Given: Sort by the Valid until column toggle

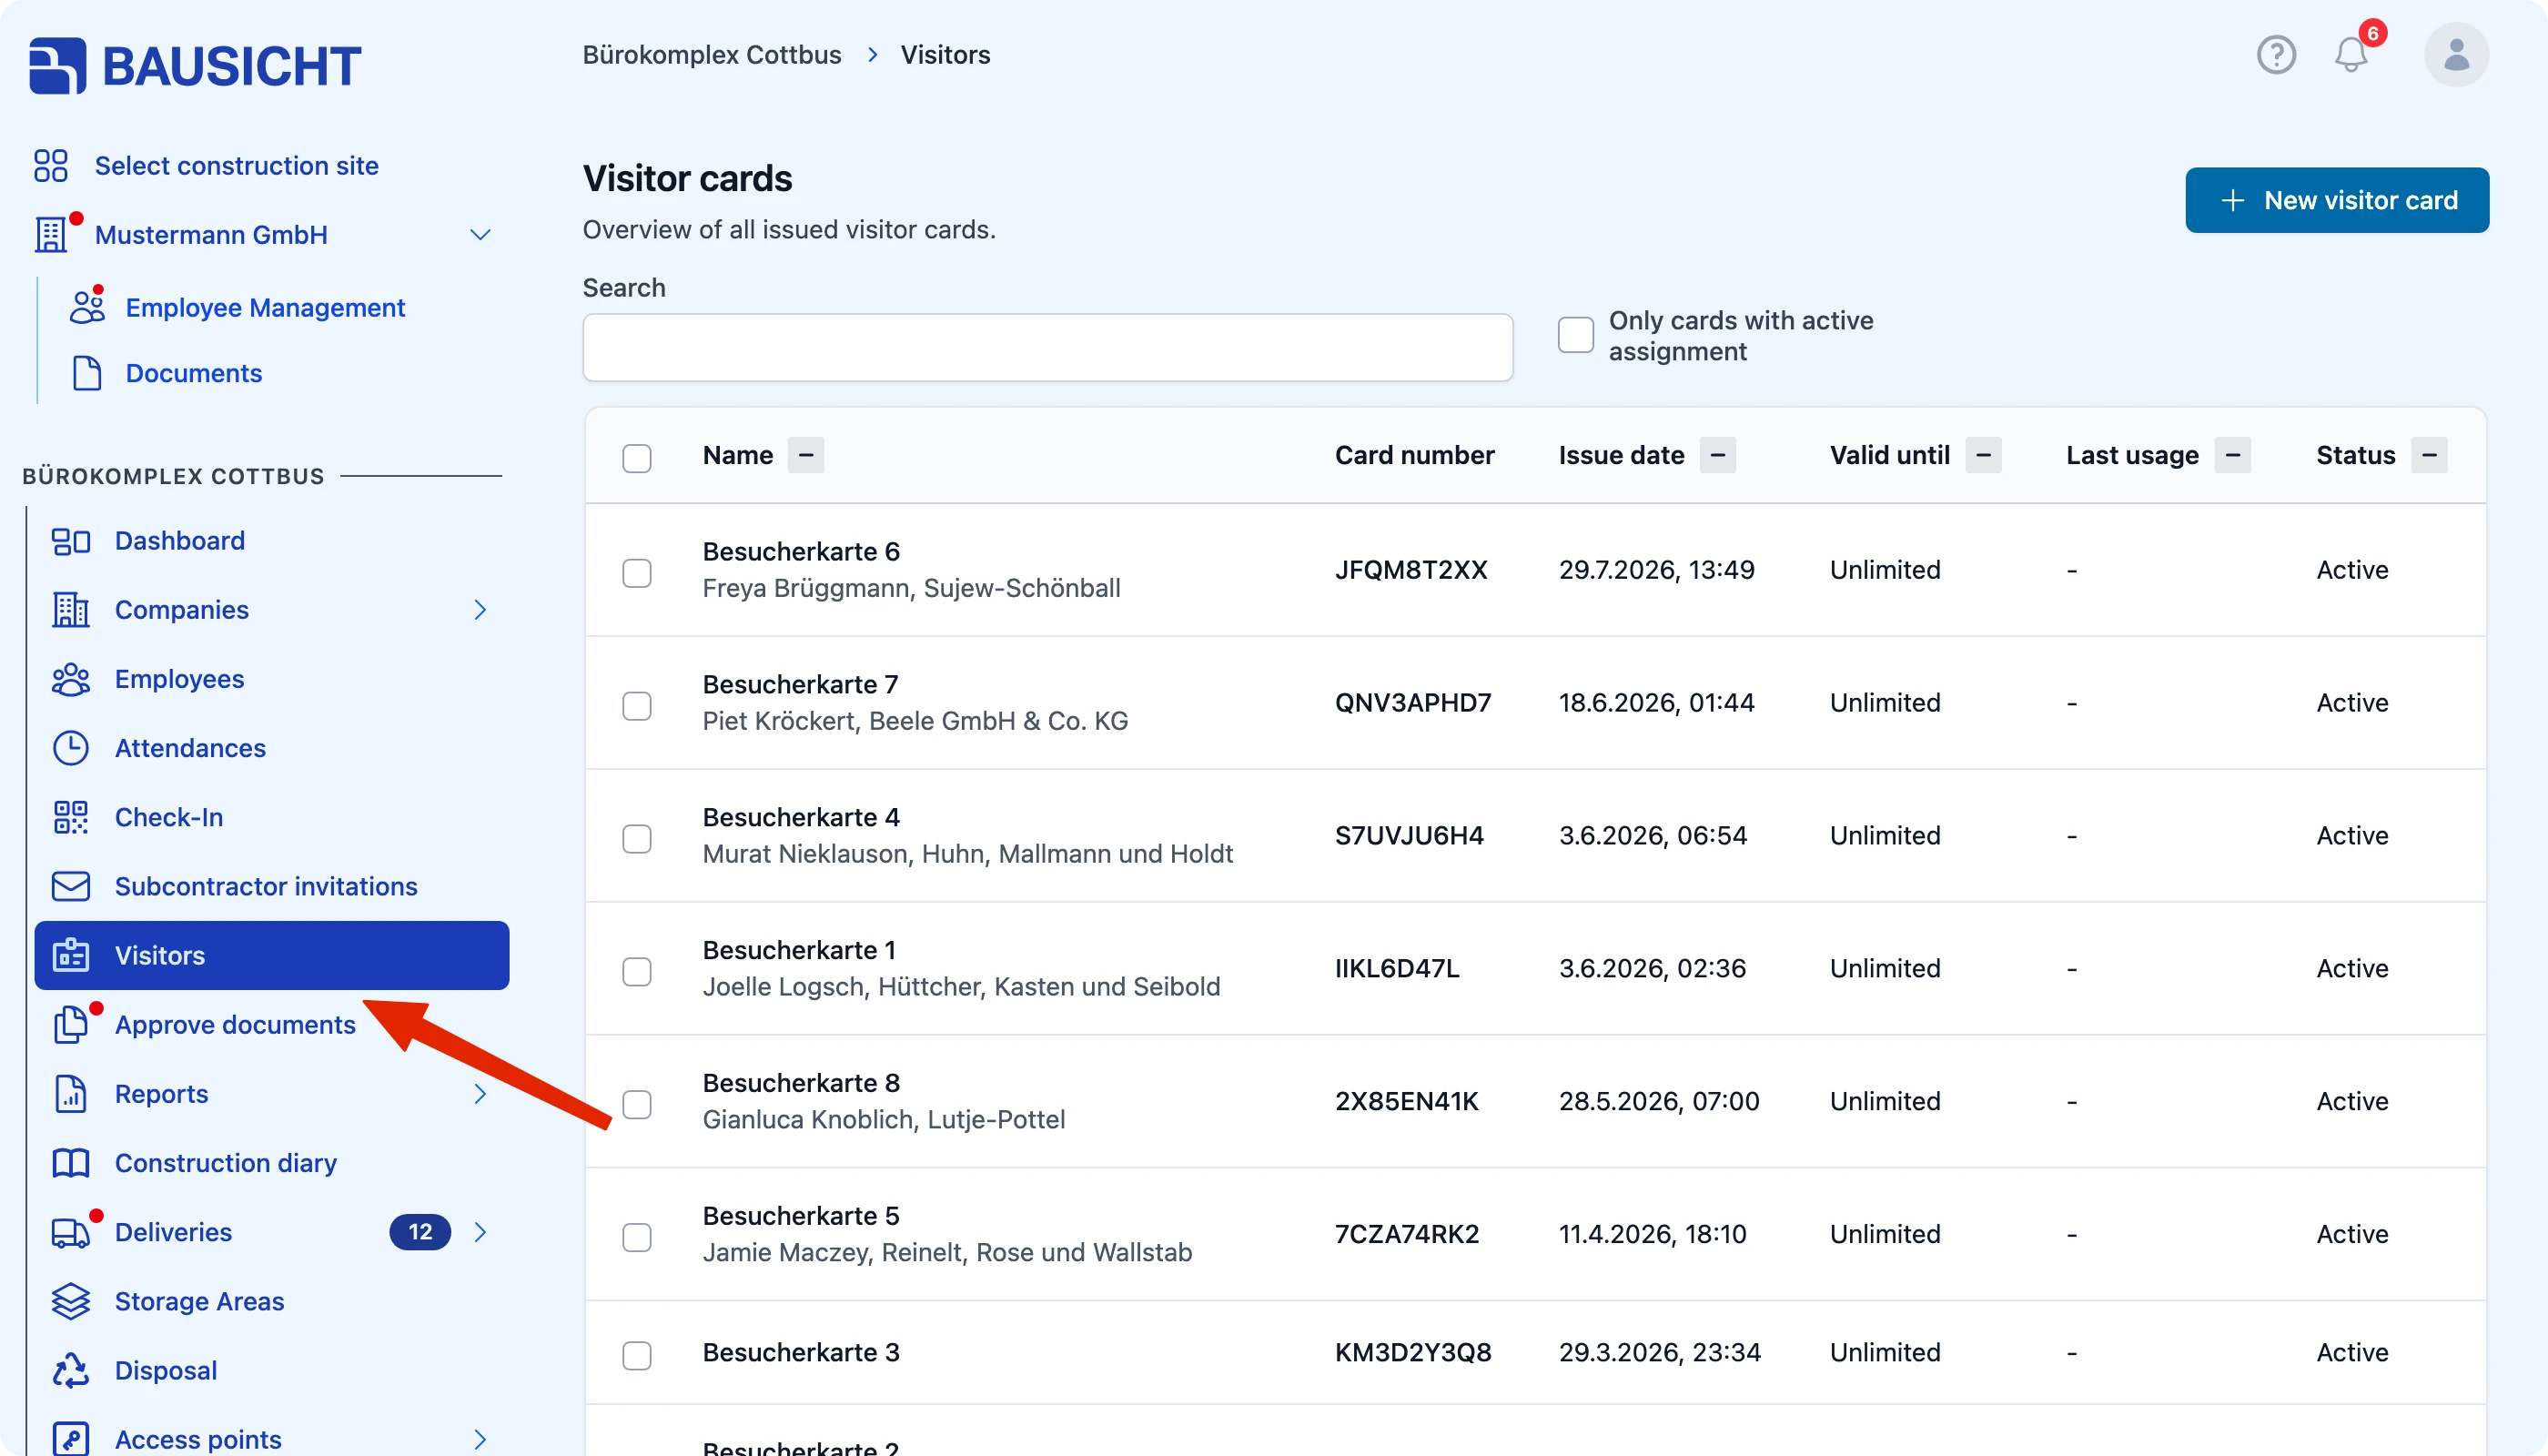Looking at the screenshot, I should click(x=1984, y=455).
